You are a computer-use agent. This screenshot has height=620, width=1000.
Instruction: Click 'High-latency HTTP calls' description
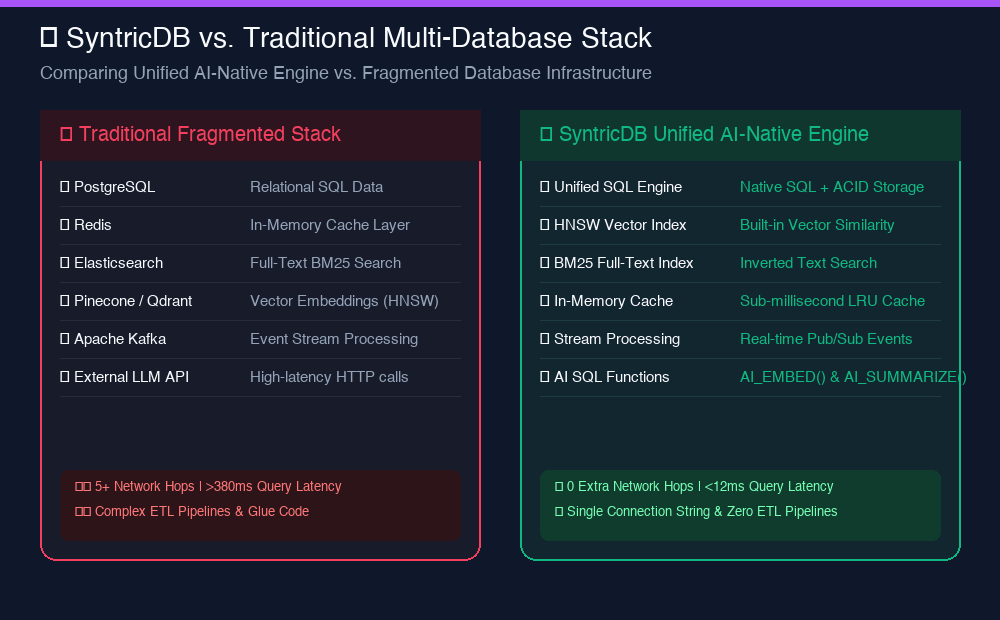[x=329, y=377]
